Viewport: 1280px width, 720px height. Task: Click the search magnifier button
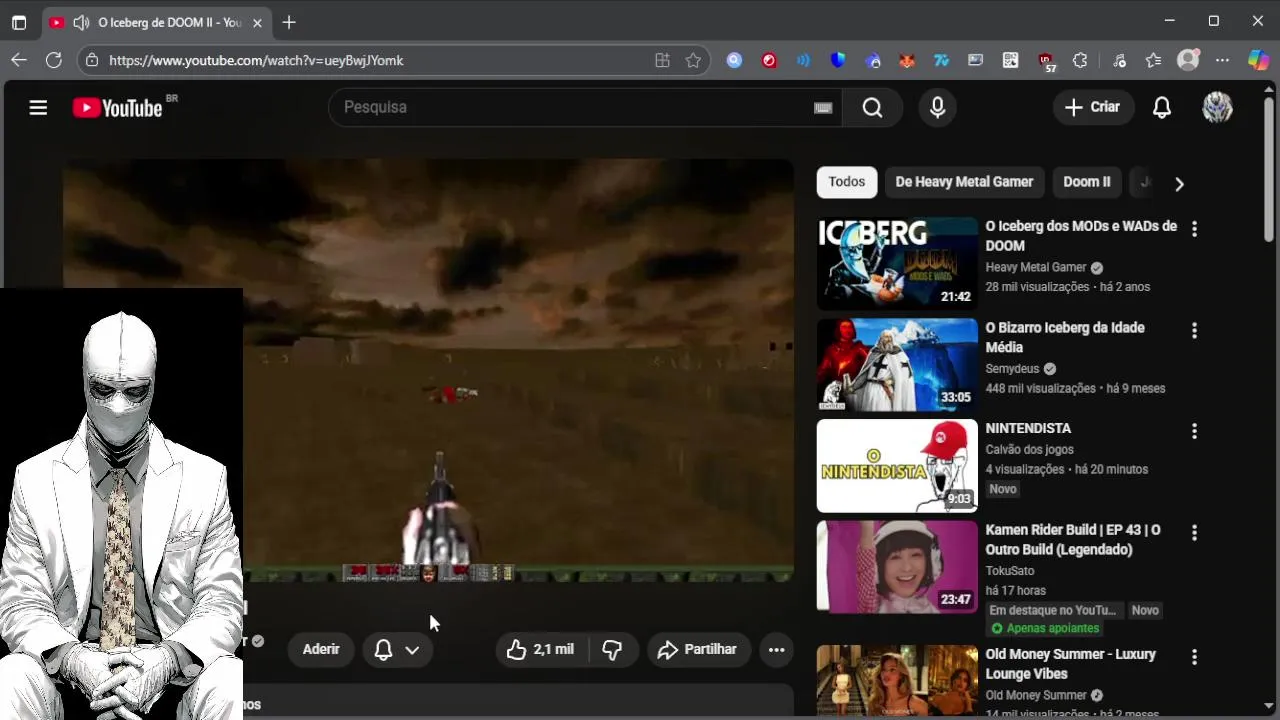872,107
